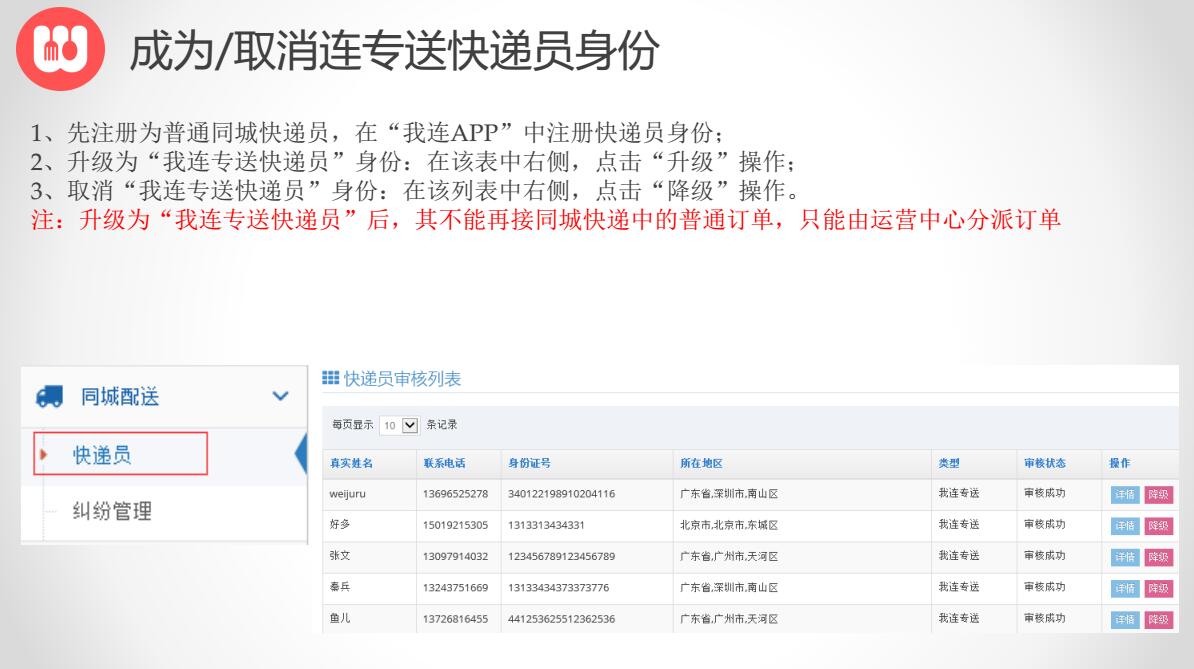Click instruction step 1 about 我连APP registration
The image size is (1194, 669).
[377, 133]
